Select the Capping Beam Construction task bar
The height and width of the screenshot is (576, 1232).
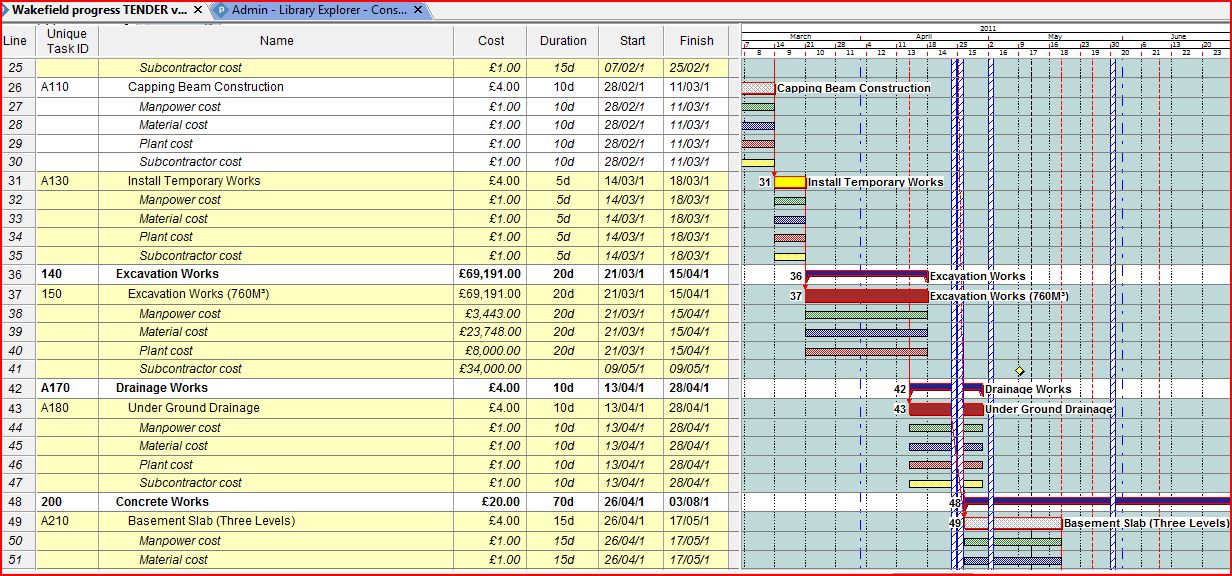click(758, 88)
